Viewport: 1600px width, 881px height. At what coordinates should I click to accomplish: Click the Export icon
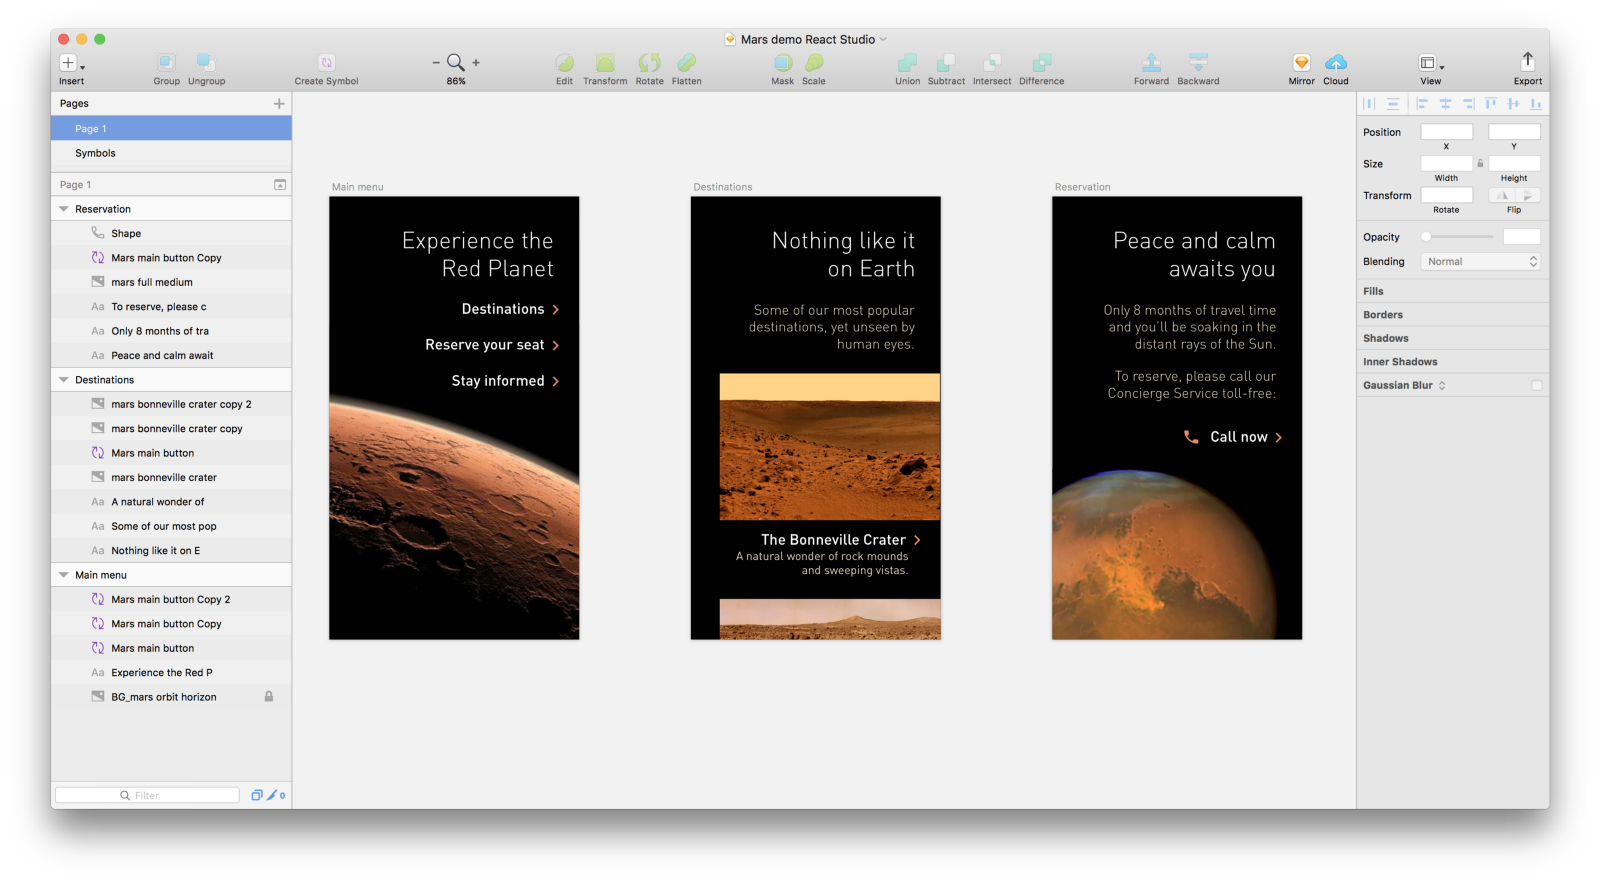[x=1527, y=62]
